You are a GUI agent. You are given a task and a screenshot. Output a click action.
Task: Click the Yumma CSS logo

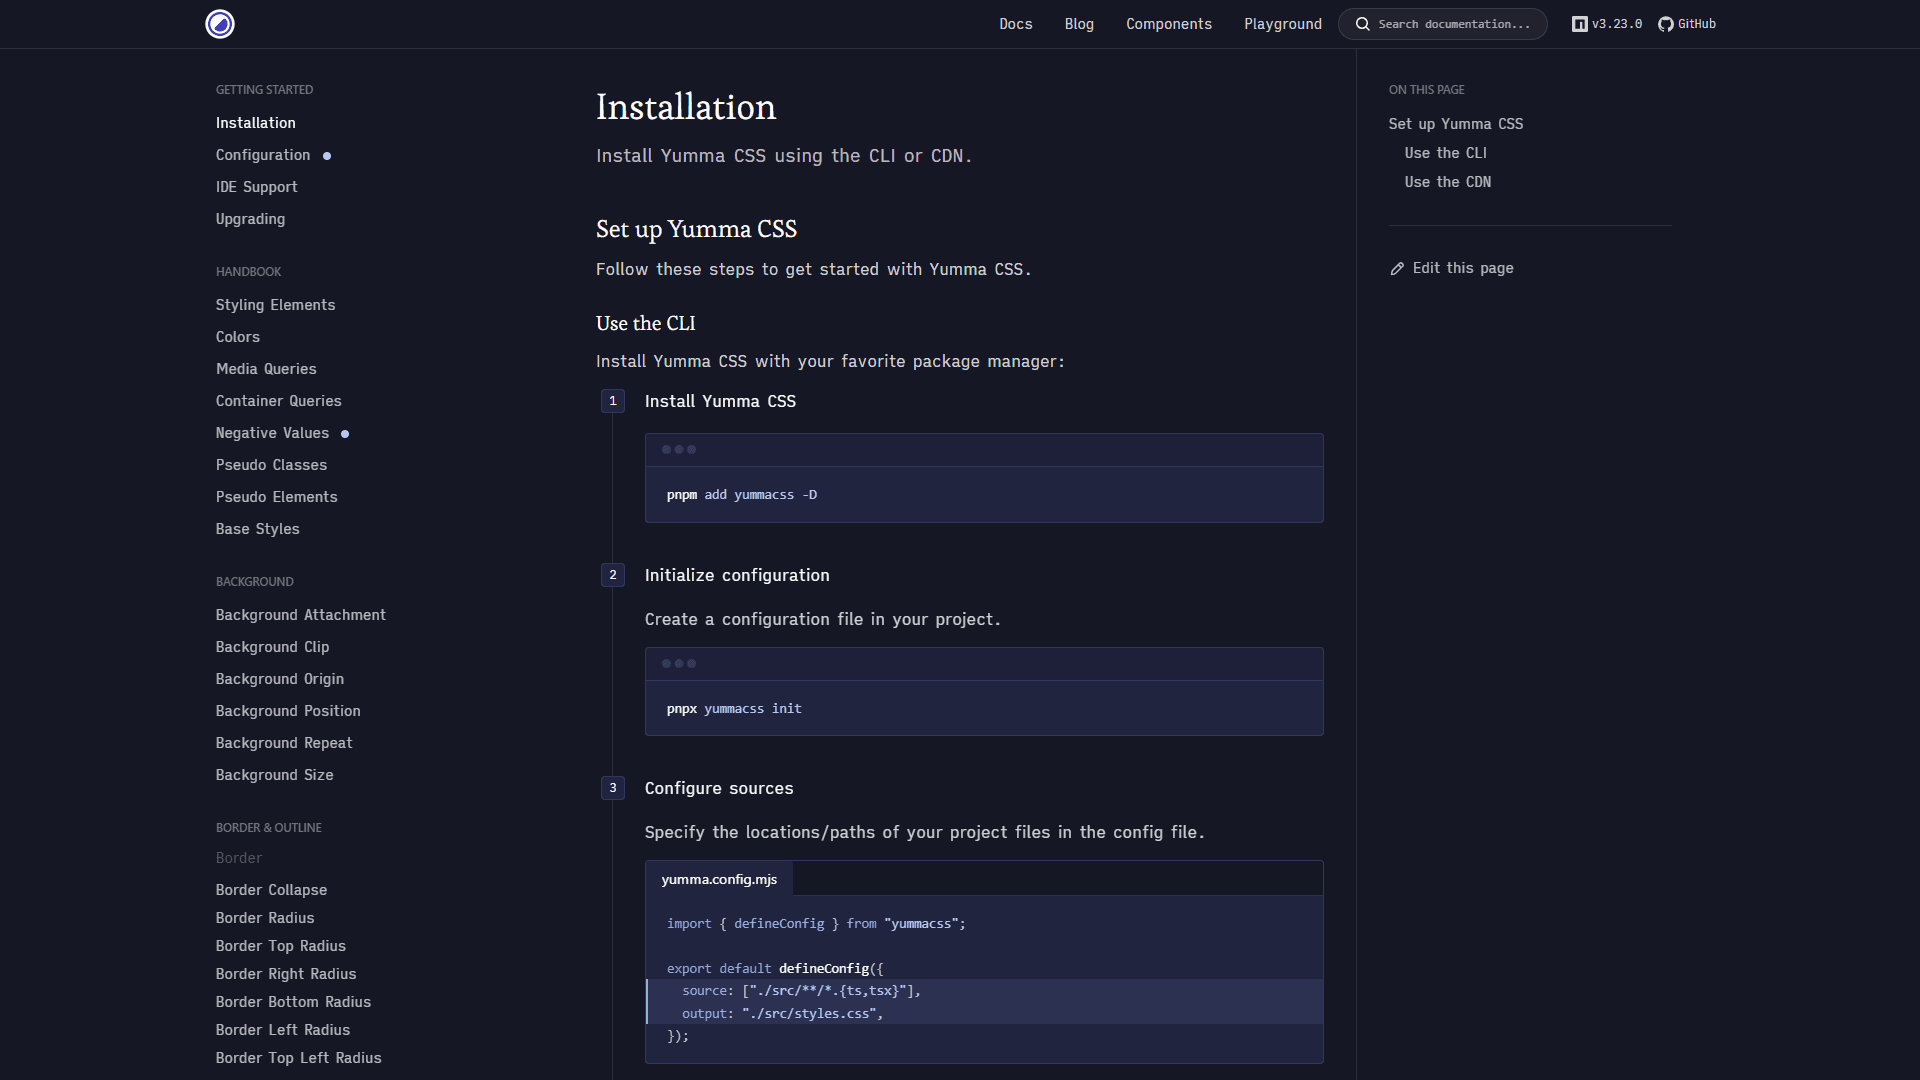pyautogui.click(x=220, y=24)
